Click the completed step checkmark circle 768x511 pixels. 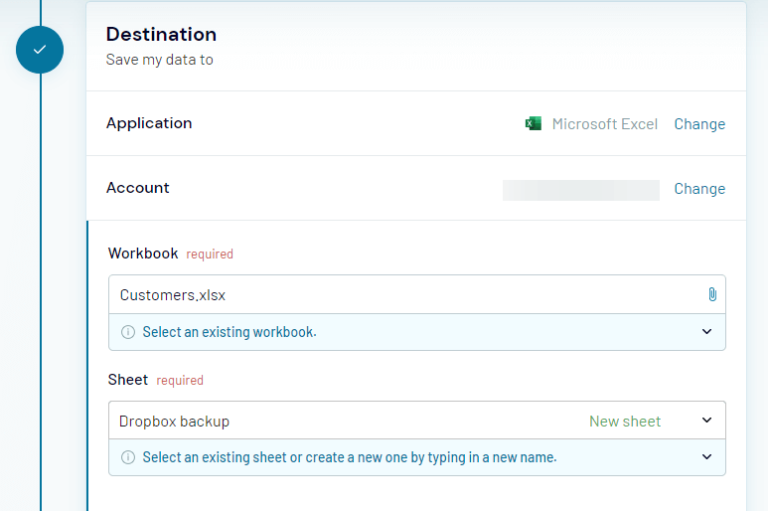click(40, 49)
